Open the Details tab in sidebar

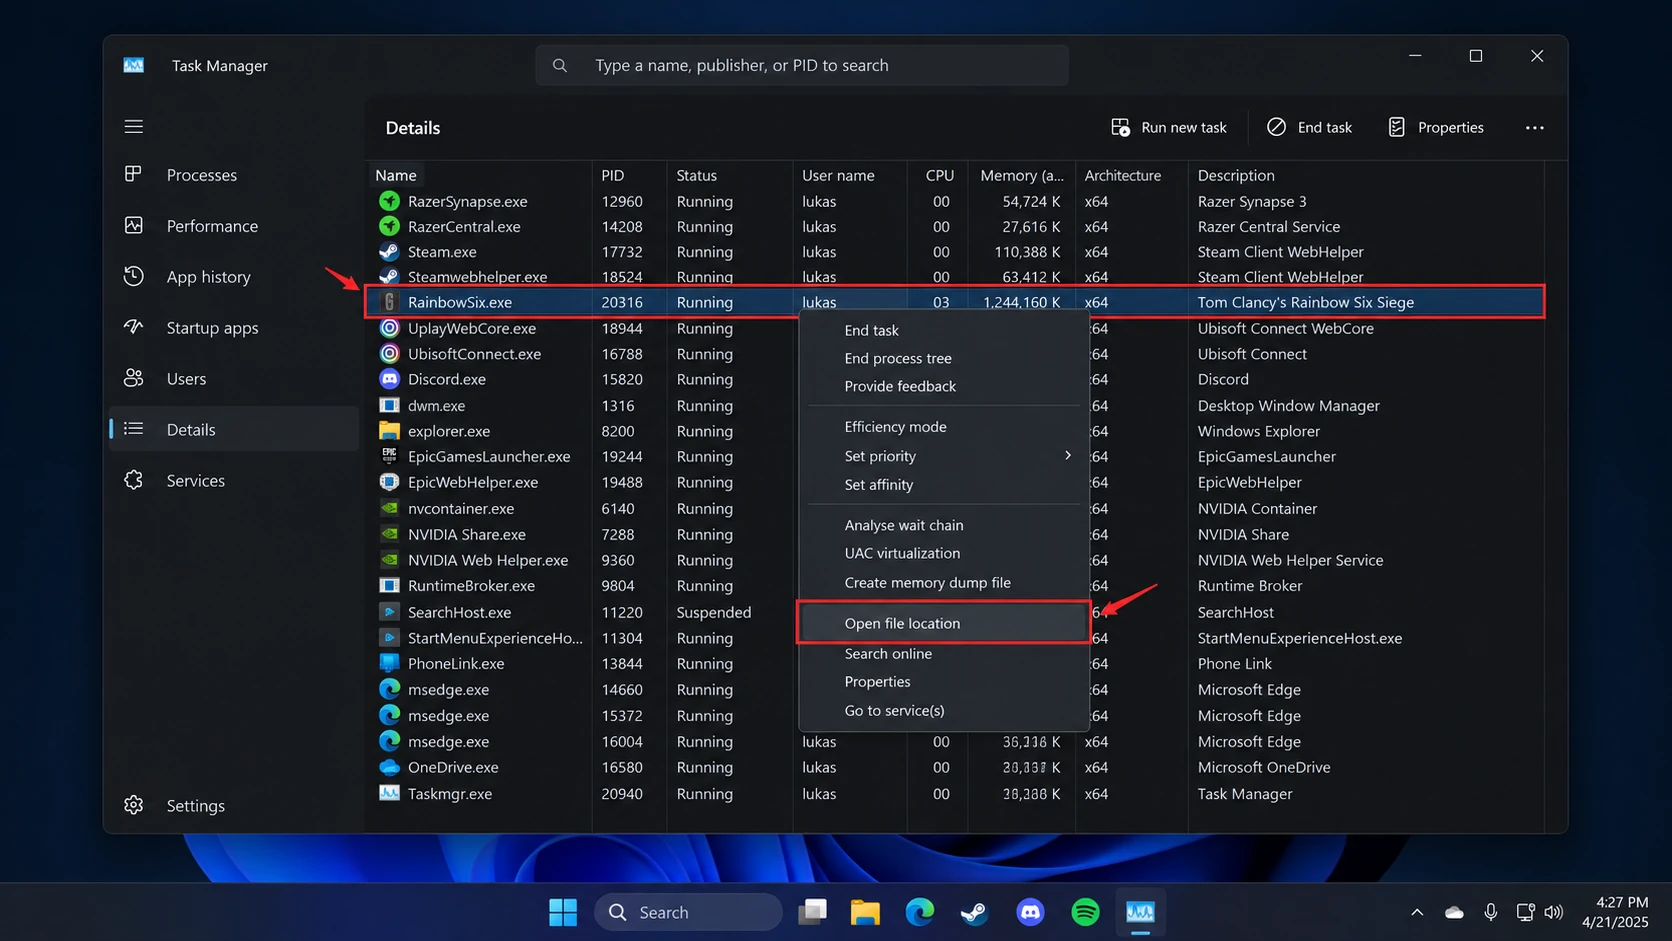pyautogui.click(x=234, y=429)
